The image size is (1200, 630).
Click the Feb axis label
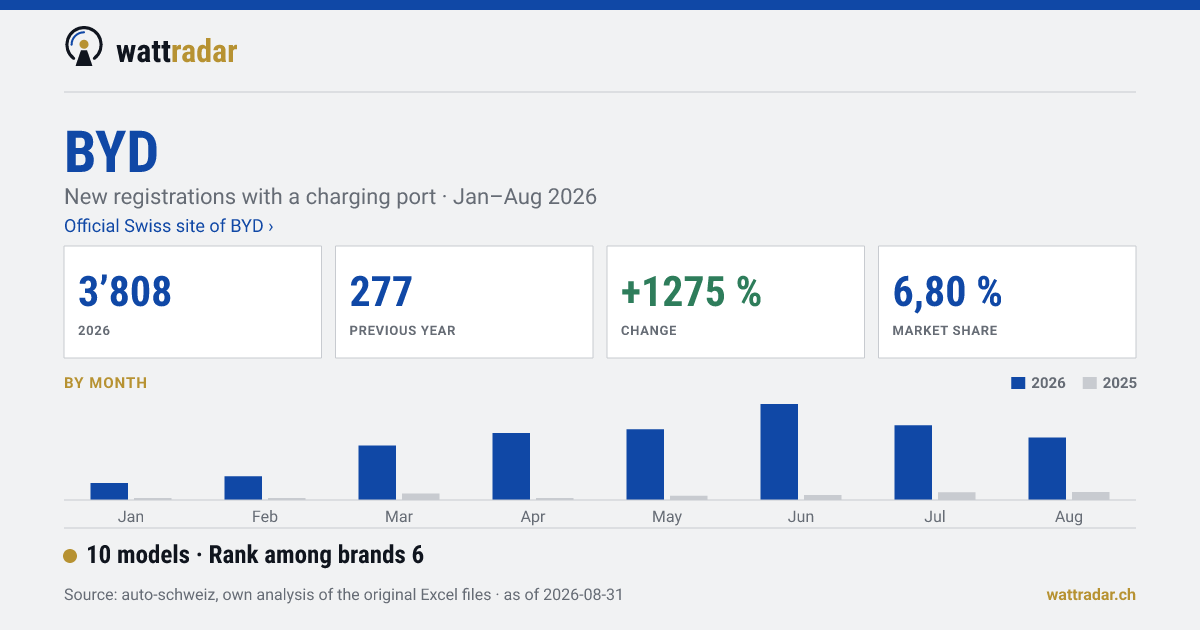(265, 517)
